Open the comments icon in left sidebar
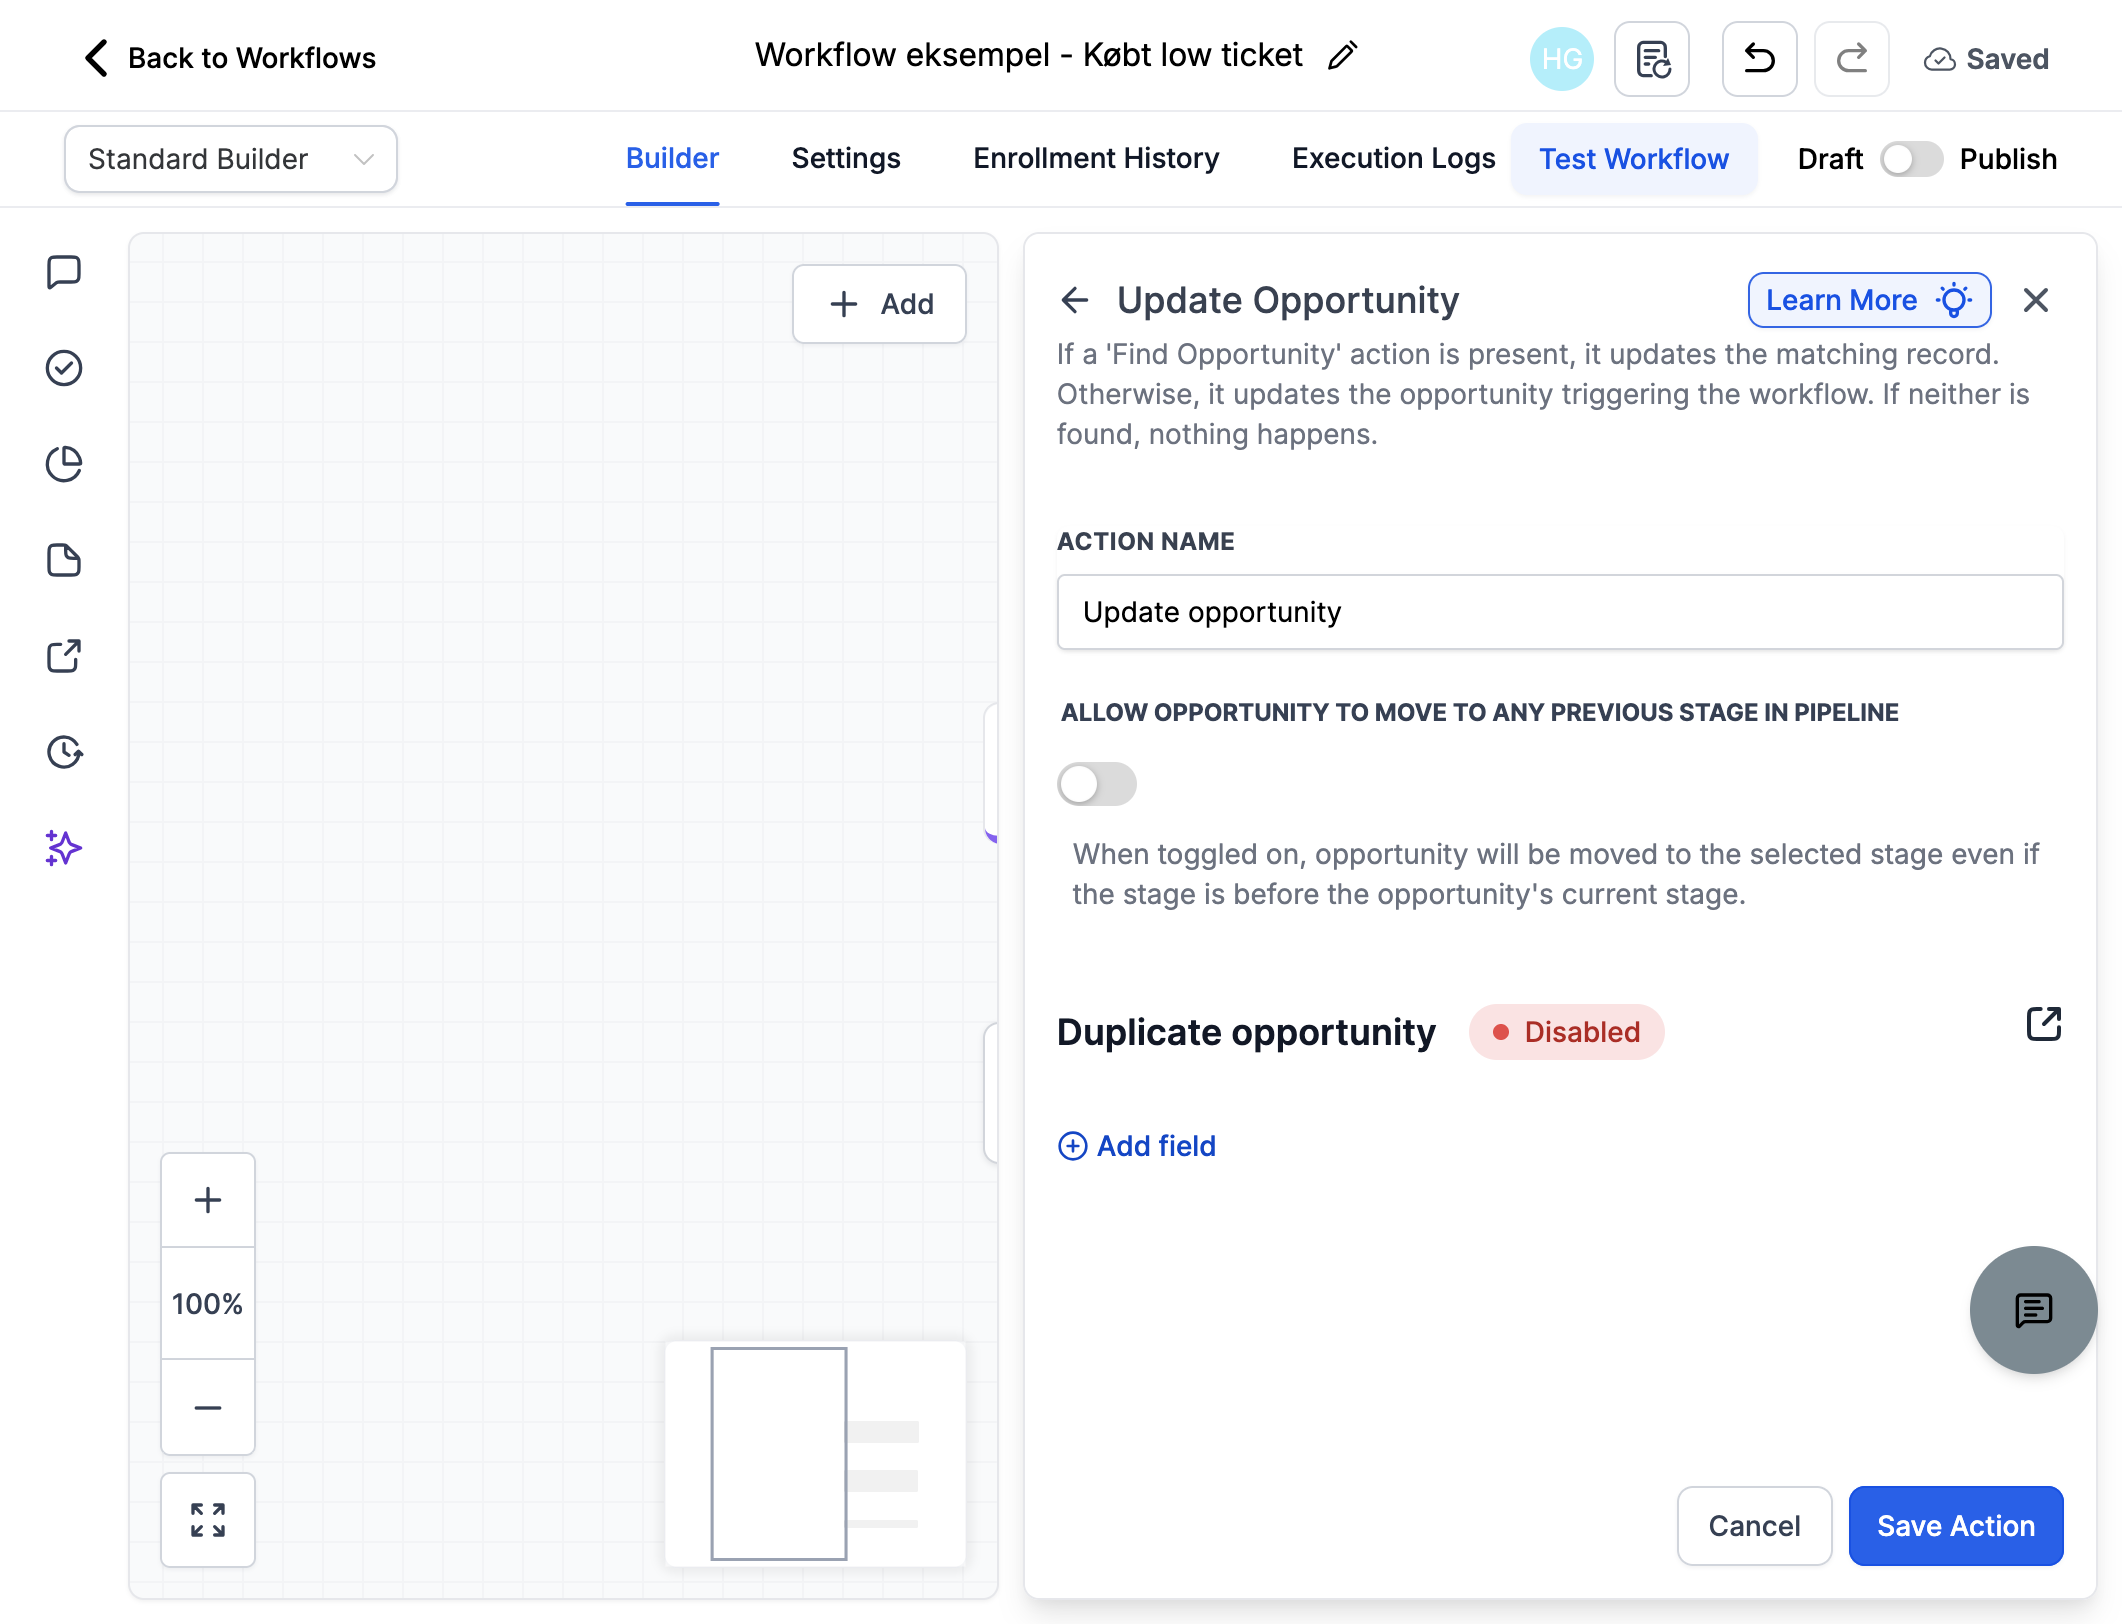Image resolution: width=2122 pixels, height=1624 pixels. pyautogui.click(x=64, y=272)
